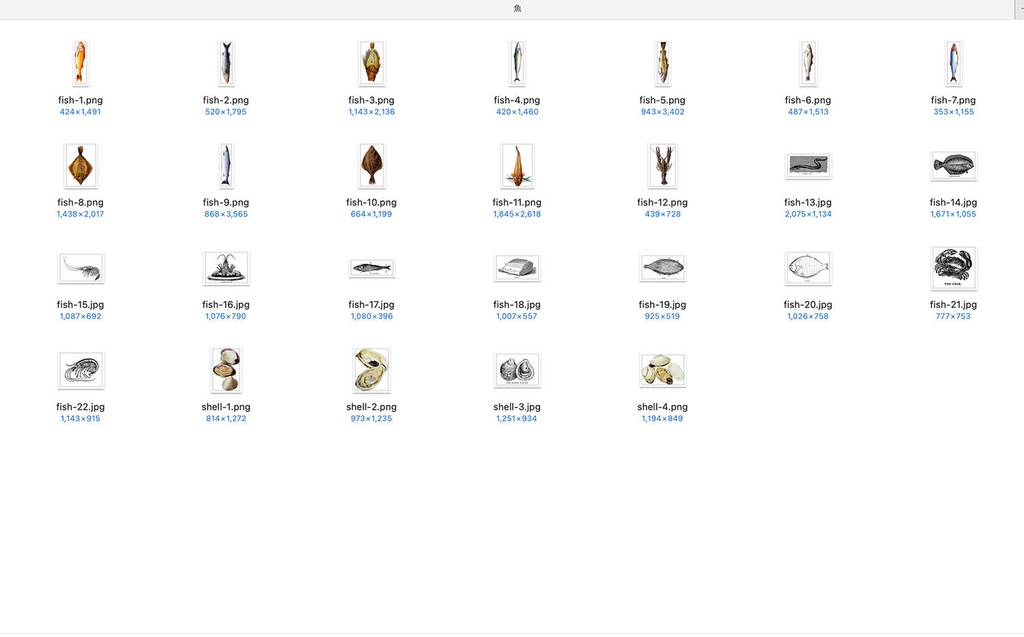Click the dimensions text "487×1,513"

[x=808, y=112]
